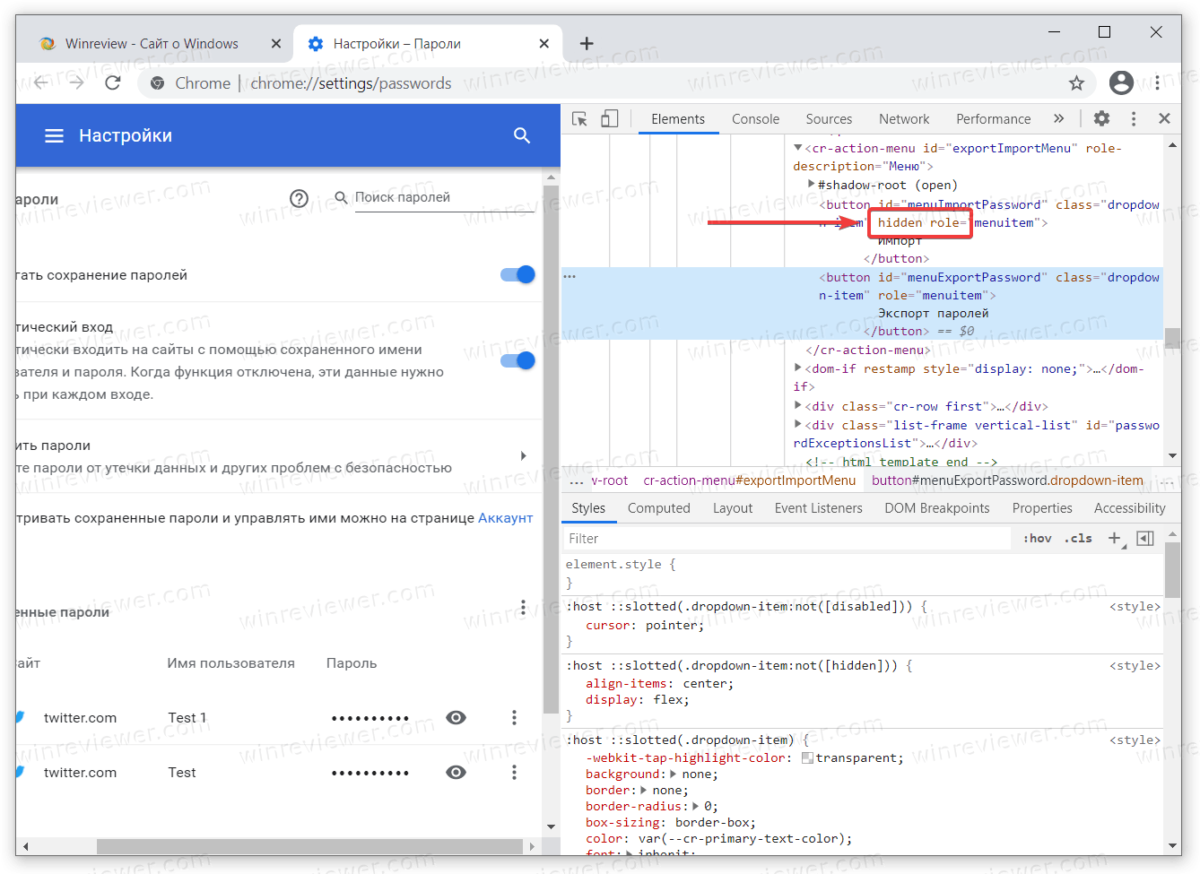Activate the DevTools inspect element picker

[x=579, y=119]
